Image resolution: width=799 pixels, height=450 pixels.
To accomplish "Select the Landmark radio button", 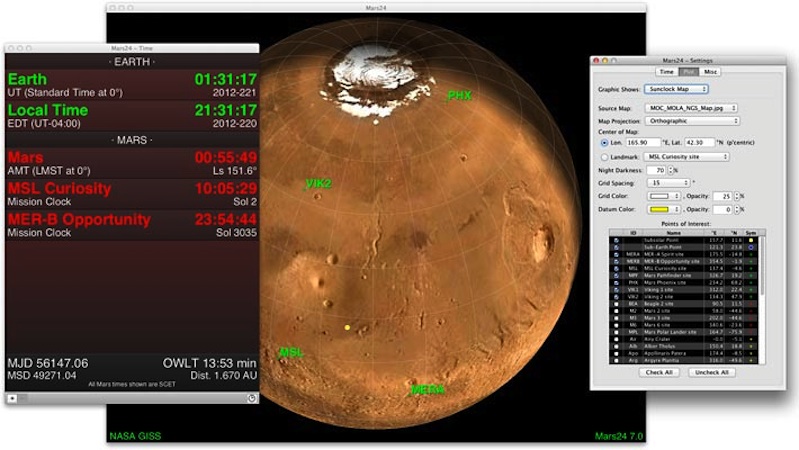I will [604, 157].
